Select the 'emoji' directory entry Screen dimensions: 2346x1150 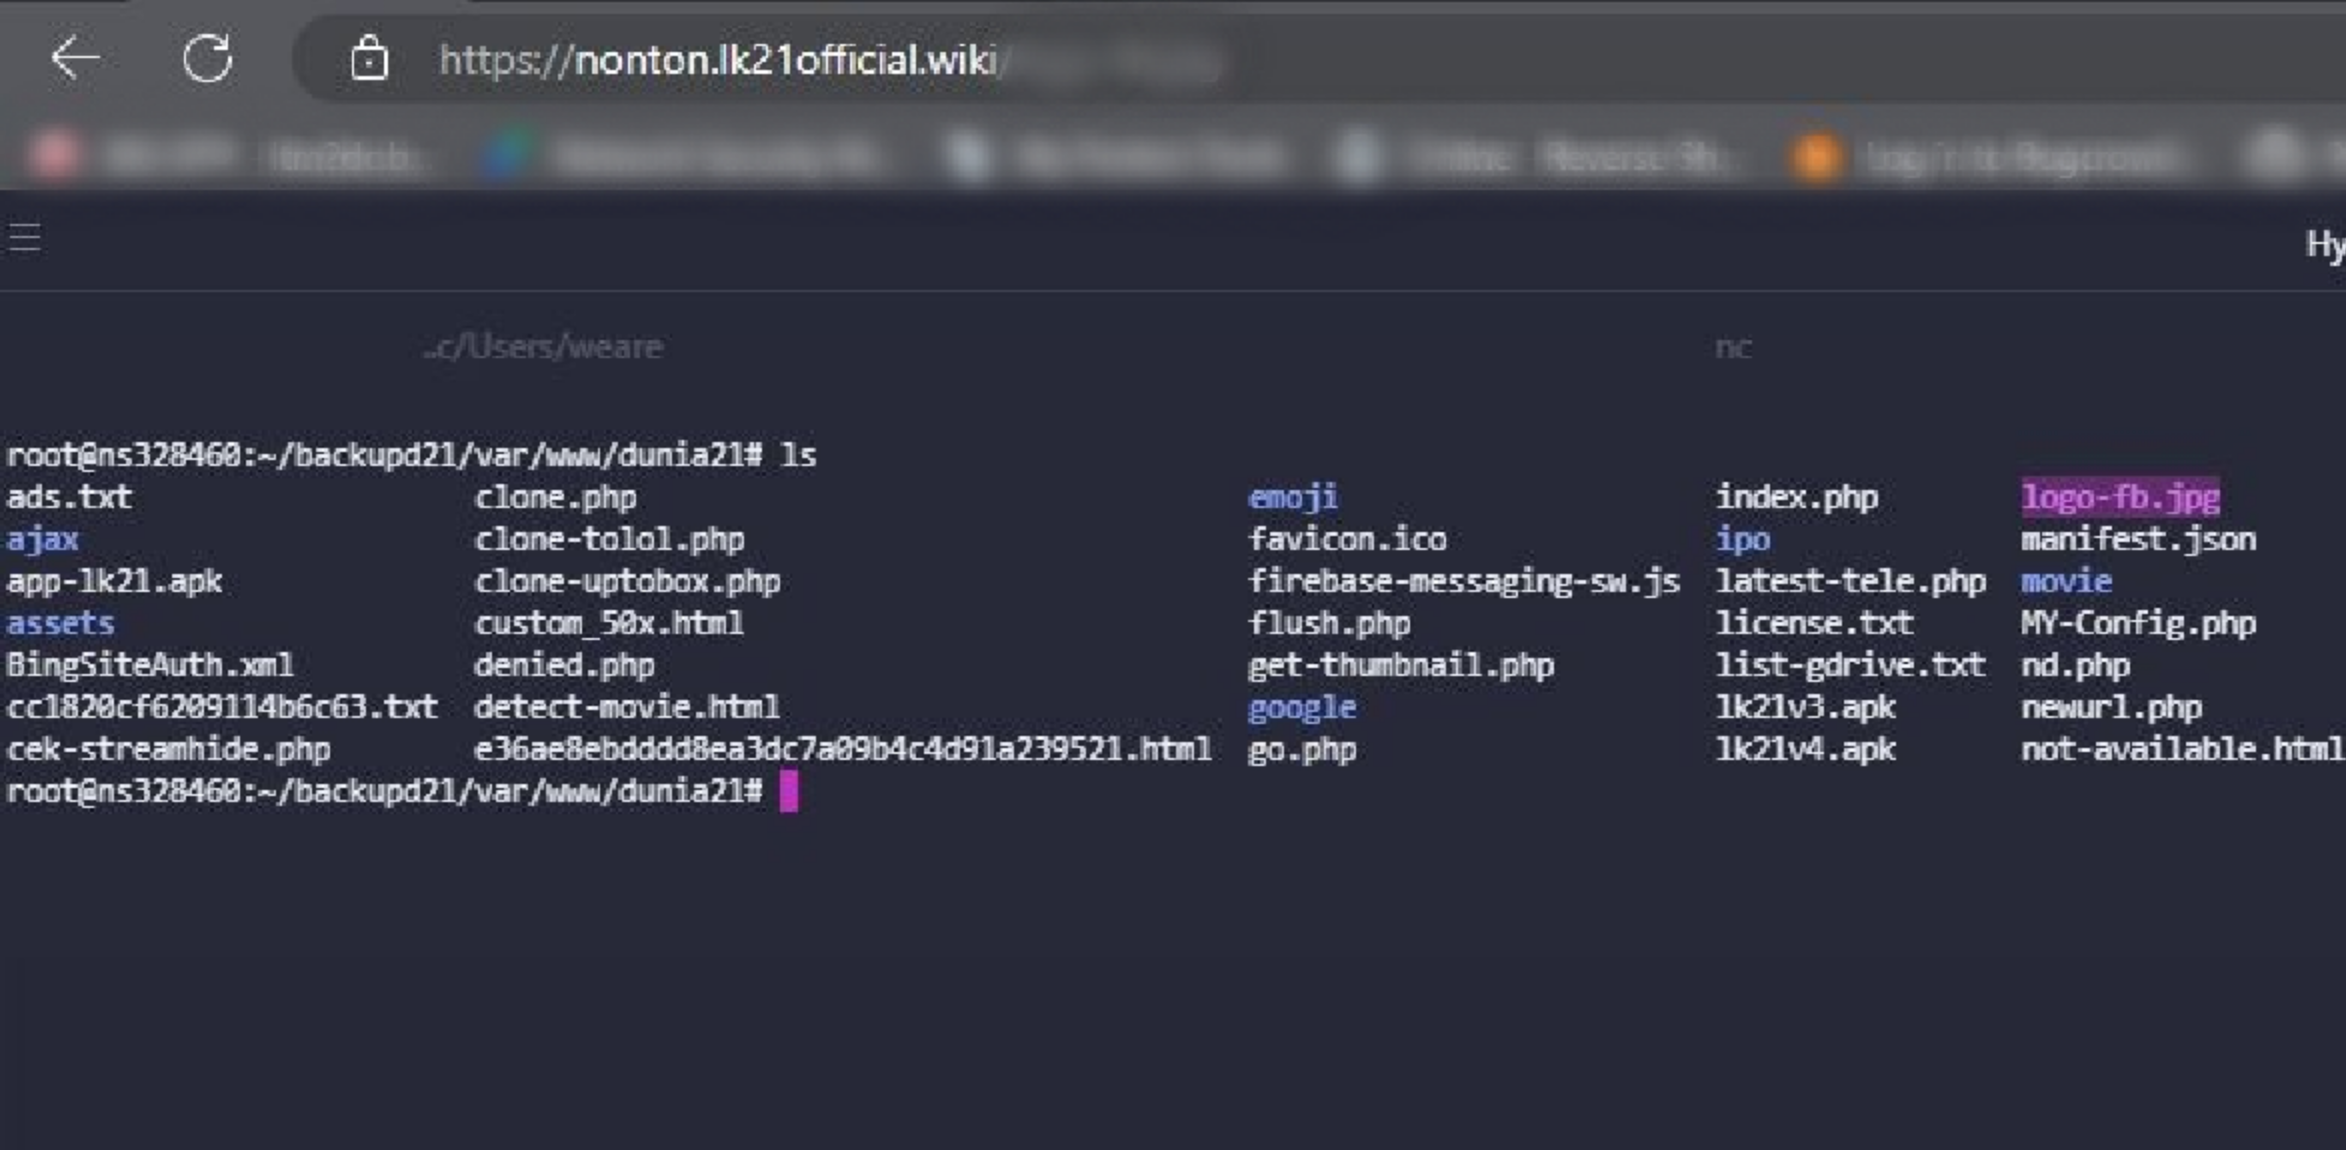point(1295,497)
